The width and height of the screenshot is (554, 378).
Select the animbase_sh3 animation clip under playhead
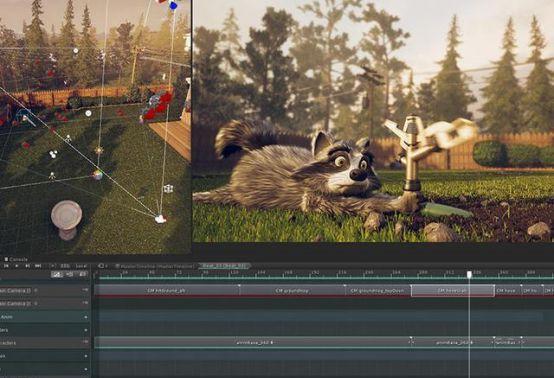tap(453, 342)
